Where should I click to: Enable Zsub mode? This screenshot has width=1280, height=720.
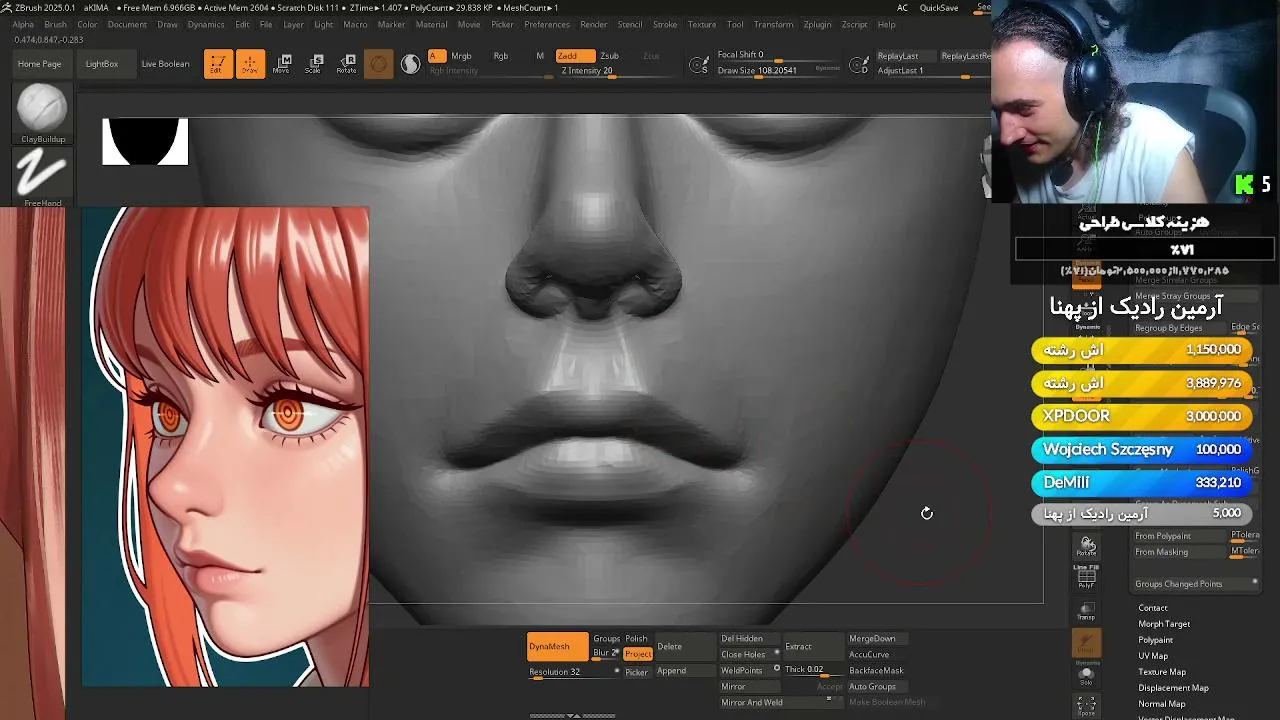tap(609, 56)
